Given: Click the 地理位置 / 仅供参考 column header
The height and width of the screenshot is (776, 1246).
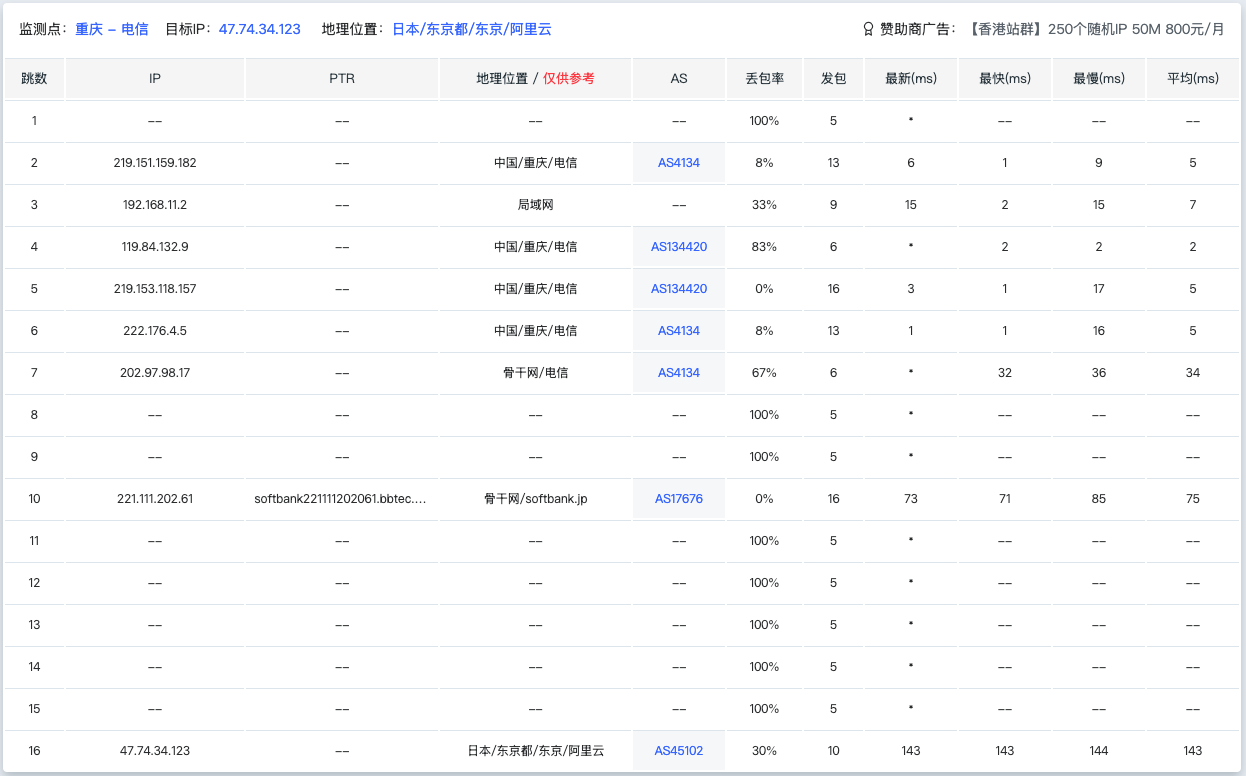Looking at the screenshot, I should pos(535,79).
